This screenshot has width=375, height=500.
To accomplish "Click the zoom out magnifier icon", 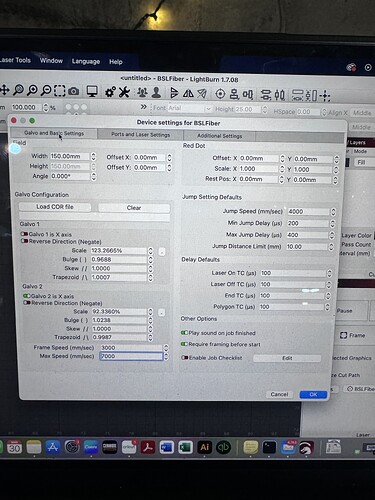I will click(46, 90).
